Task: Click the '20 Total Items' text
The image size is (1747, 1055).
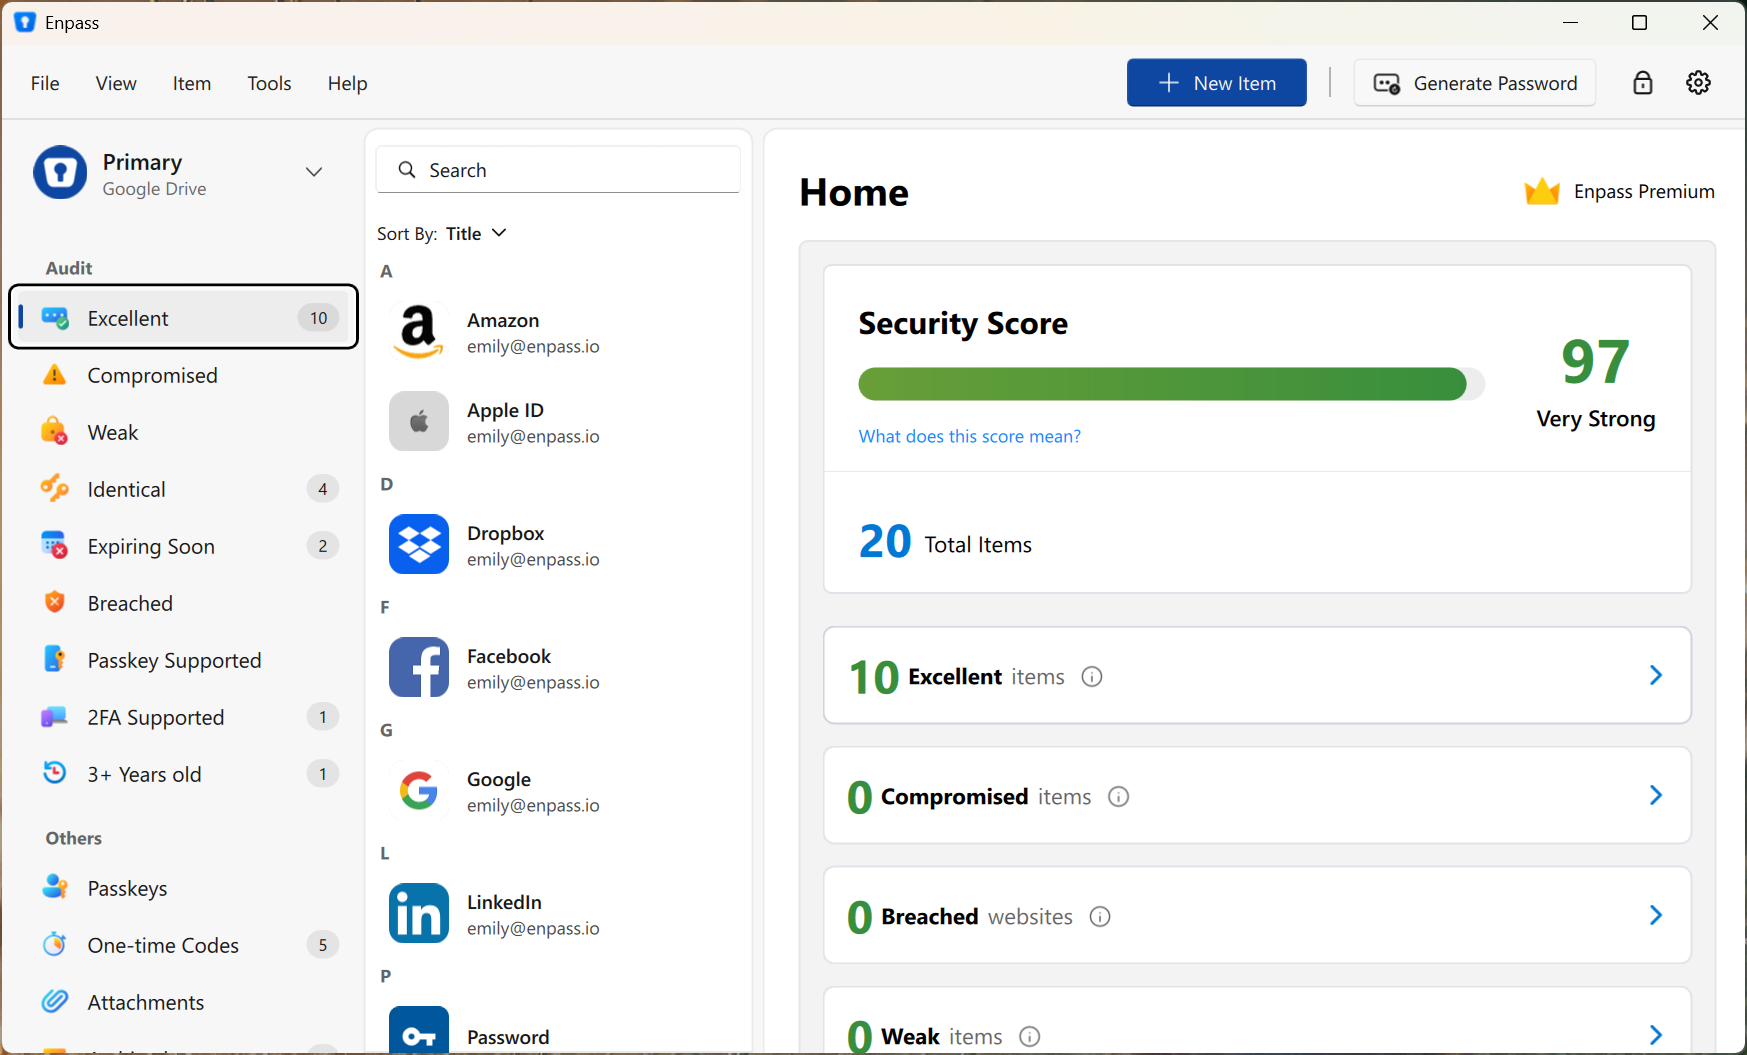Action: [945, 542]
